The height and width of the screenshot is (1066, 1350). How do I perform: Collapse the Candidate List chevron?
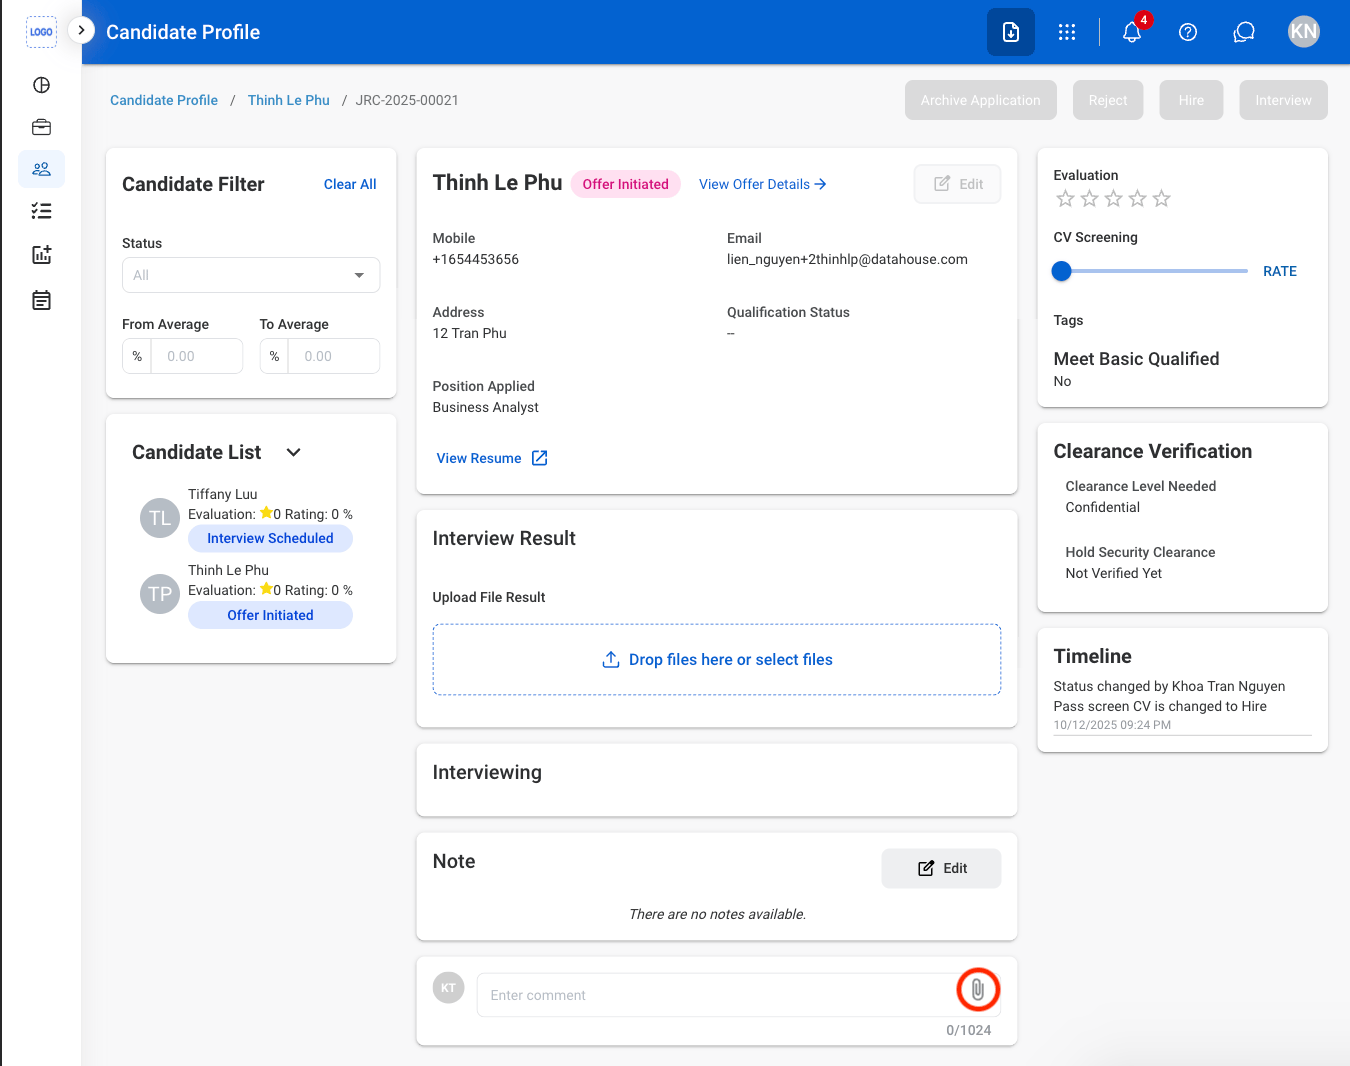tap(293, 452)
